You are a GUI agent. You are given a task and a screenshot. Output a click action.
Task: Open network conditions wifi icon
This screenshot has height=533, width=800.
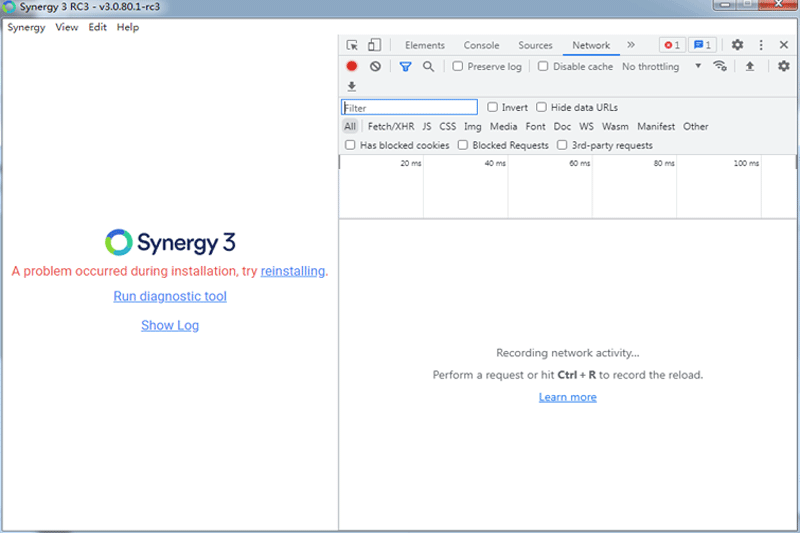point(720,66)
